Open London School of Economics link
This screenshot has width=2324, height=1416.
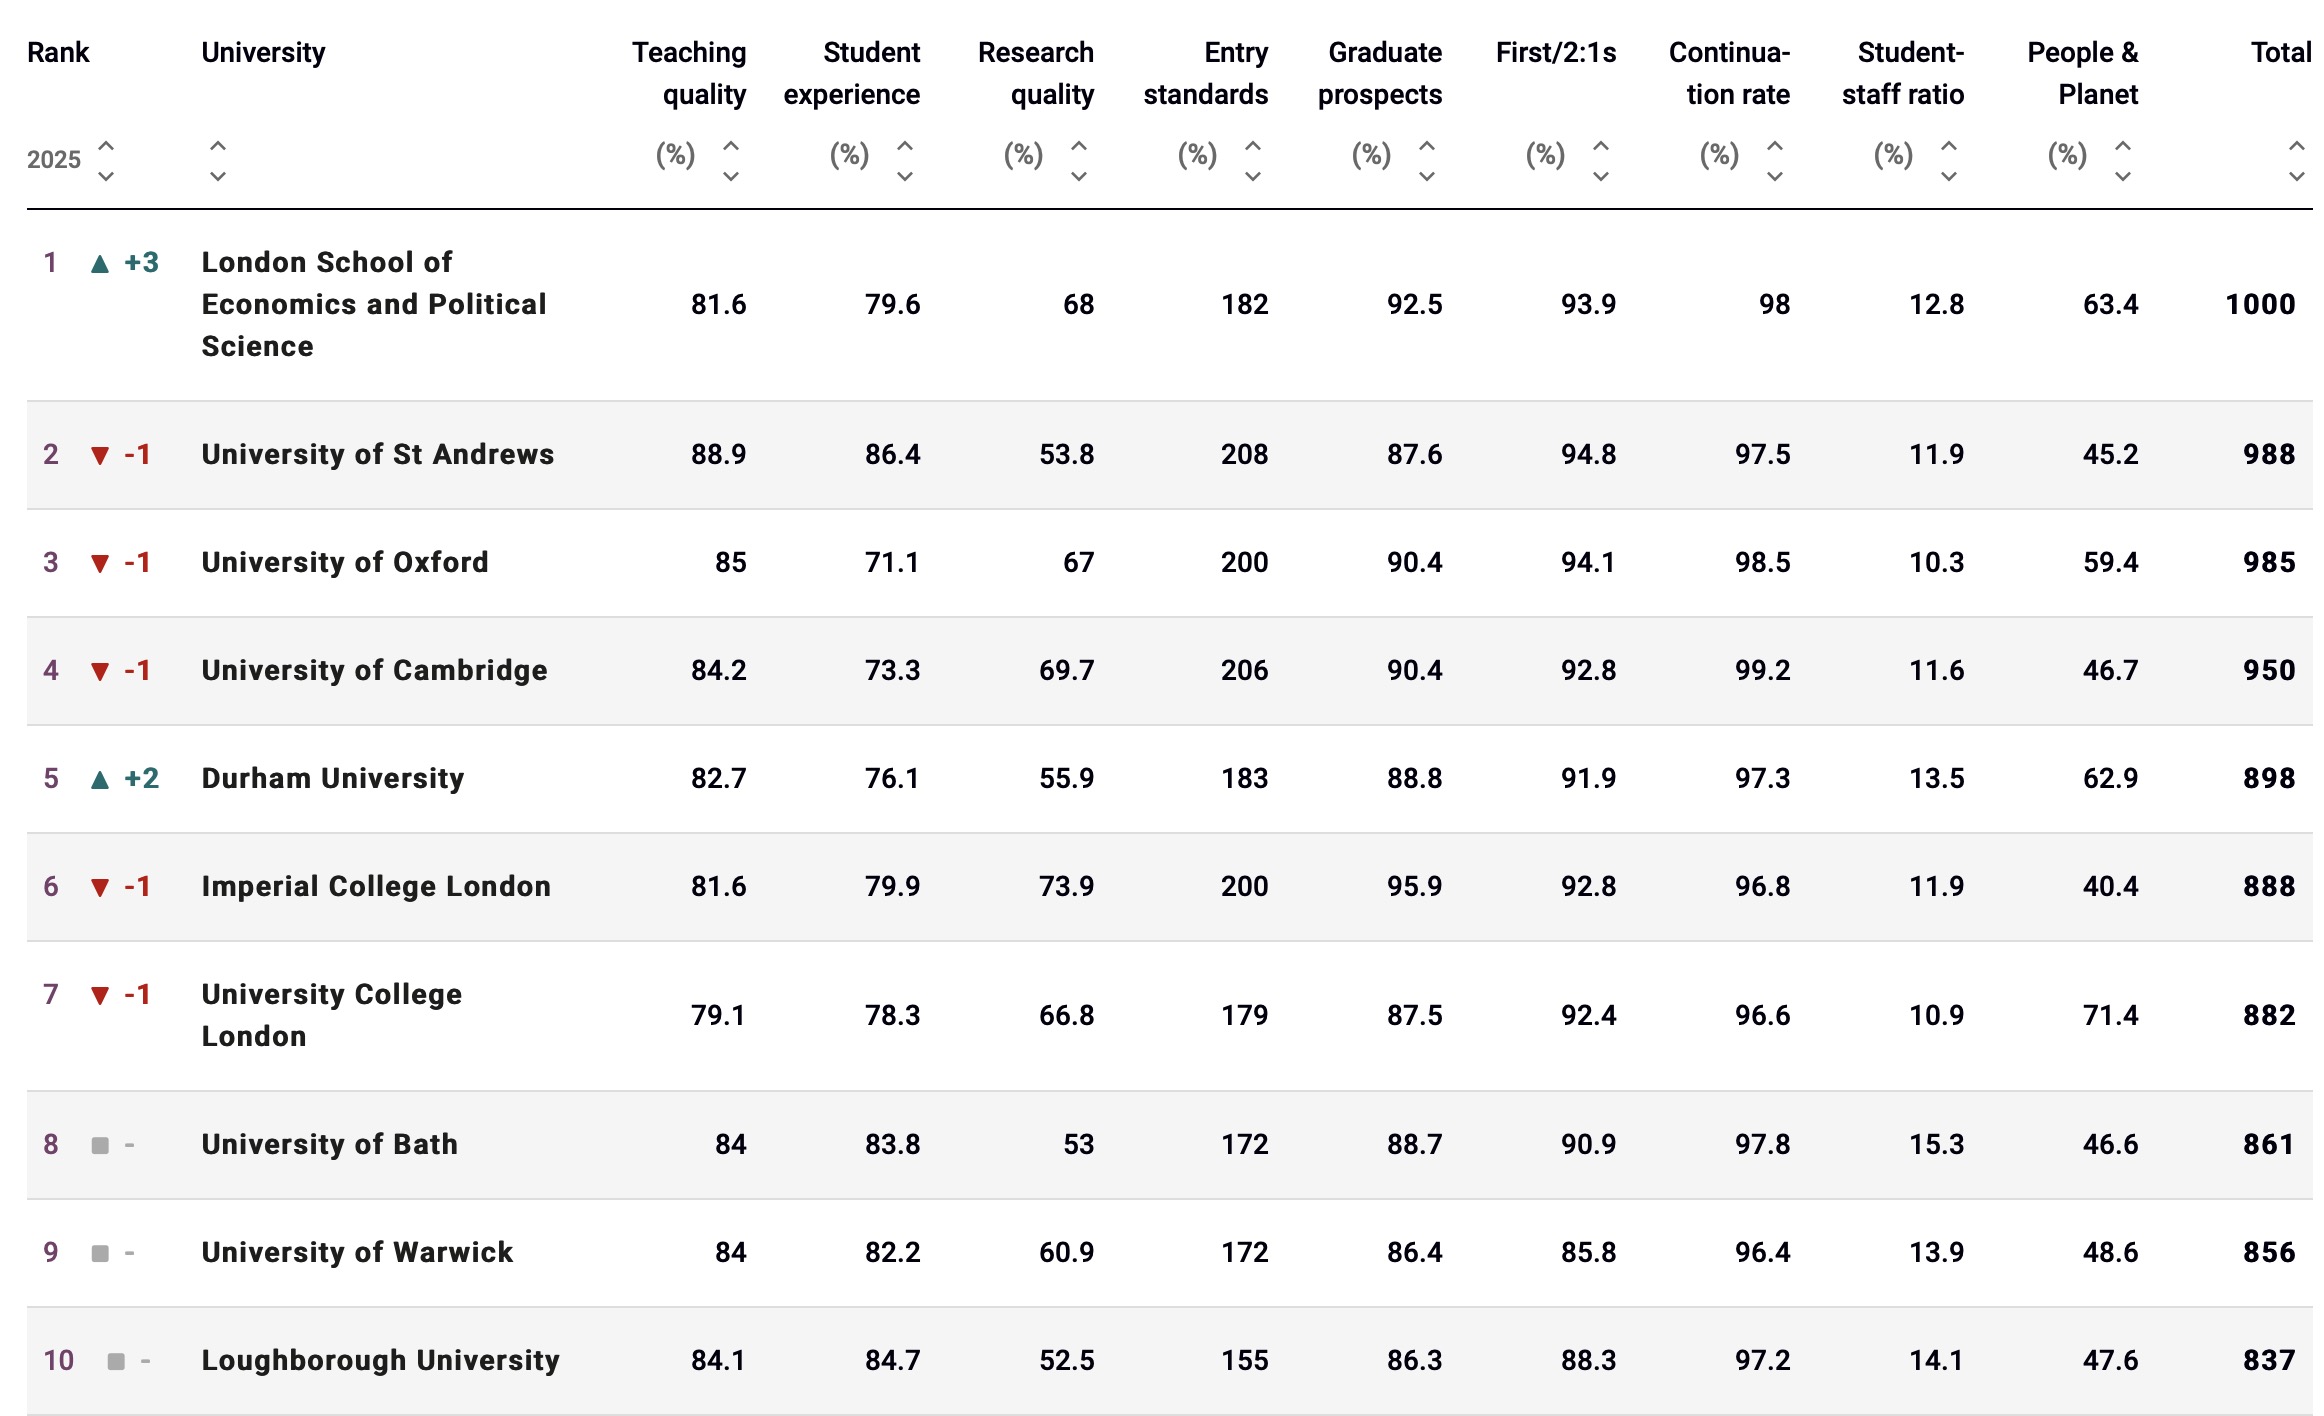click(x=373, y=304)
